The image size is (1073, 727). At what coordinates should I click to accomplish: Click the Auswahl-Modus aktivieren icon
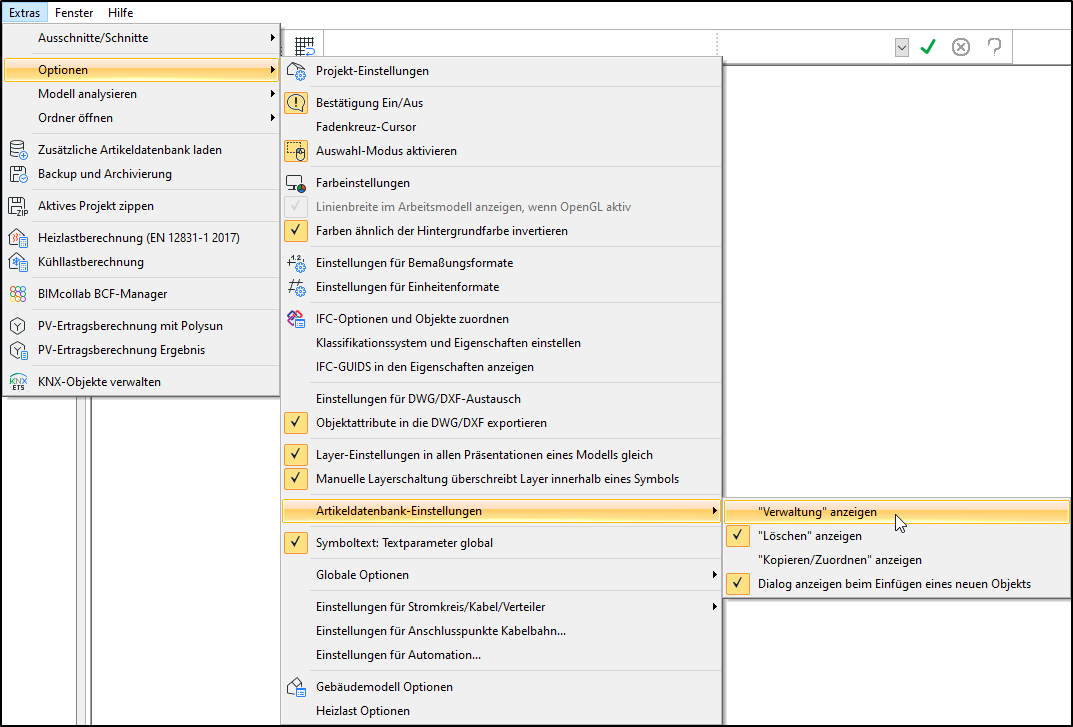pos(296,151)
